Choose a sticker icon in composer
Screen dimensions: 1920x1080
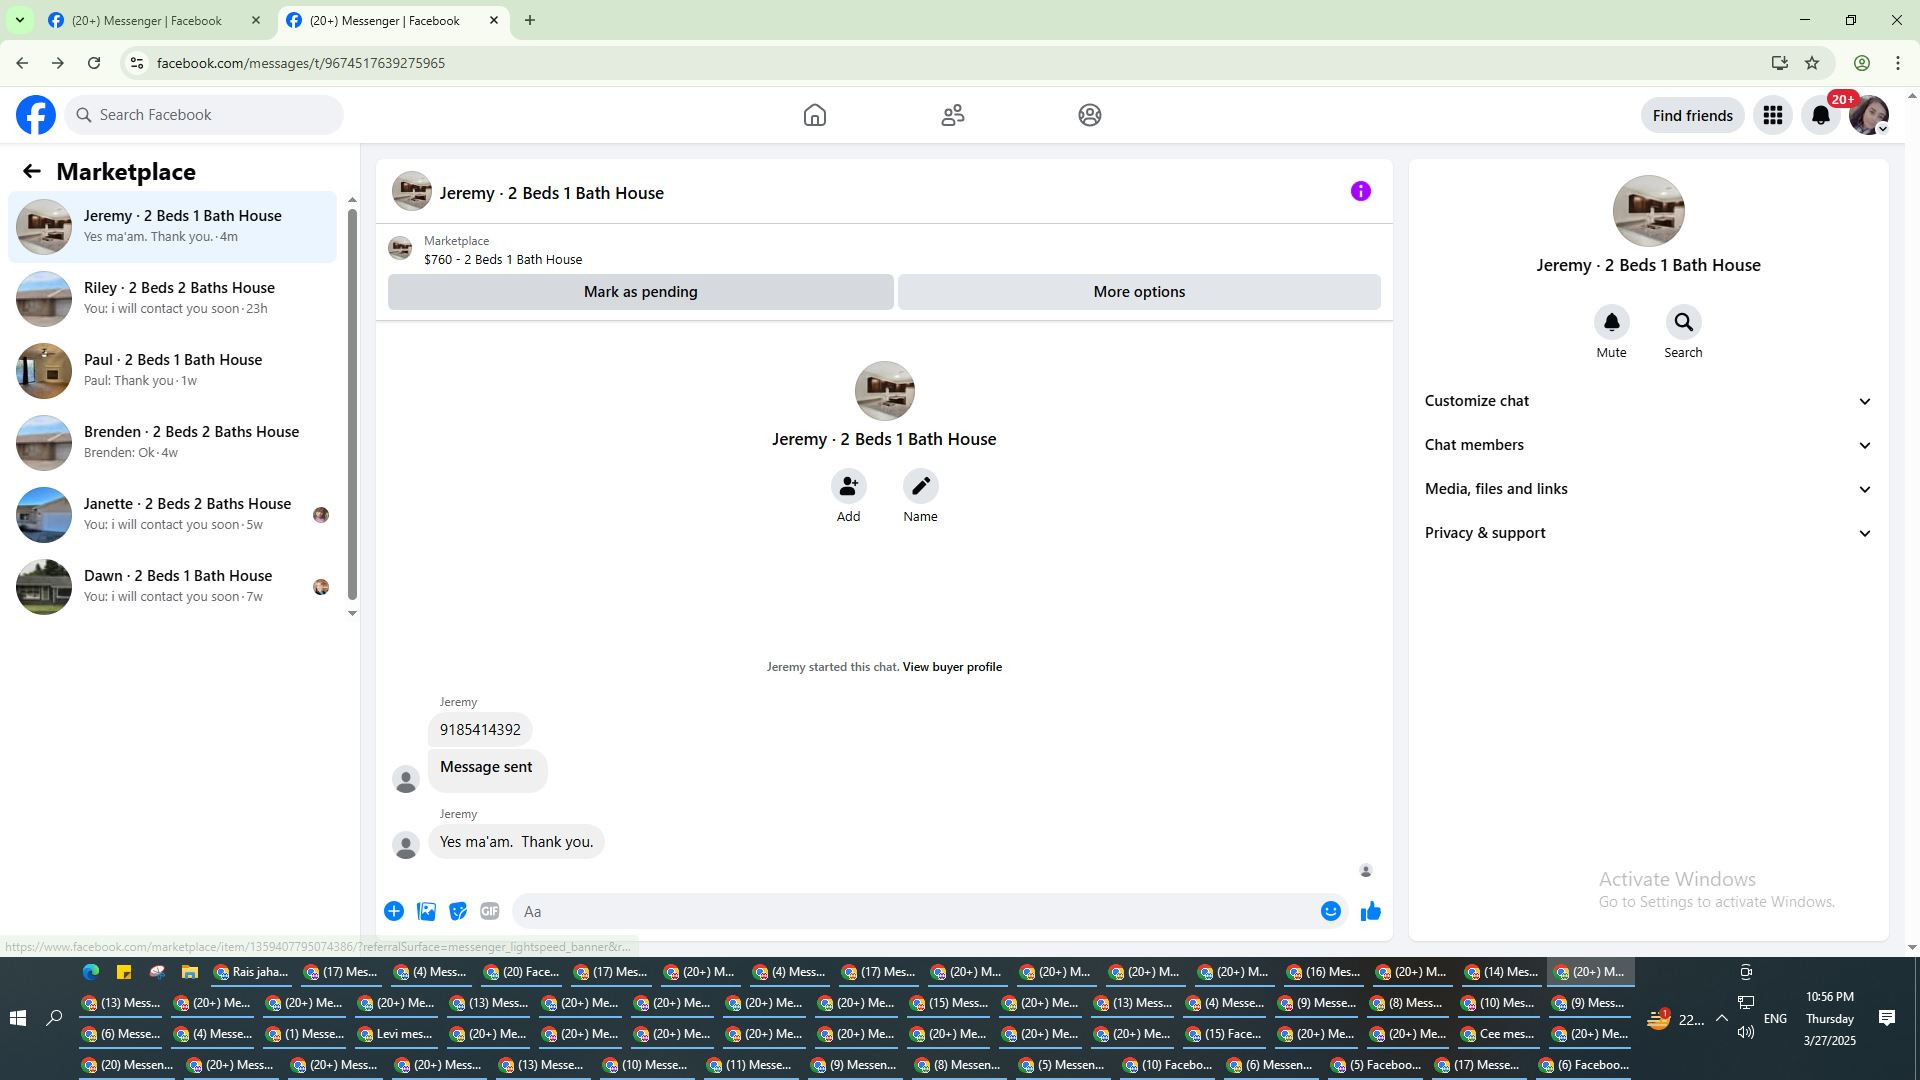tap(458, 911)
